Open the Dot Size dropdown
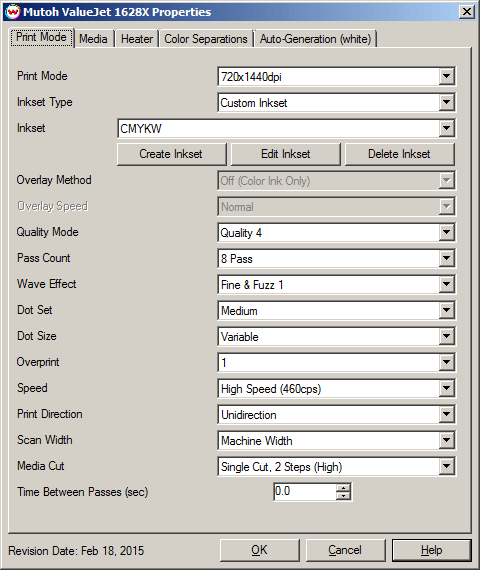480x570 pixels. point(336,337)
